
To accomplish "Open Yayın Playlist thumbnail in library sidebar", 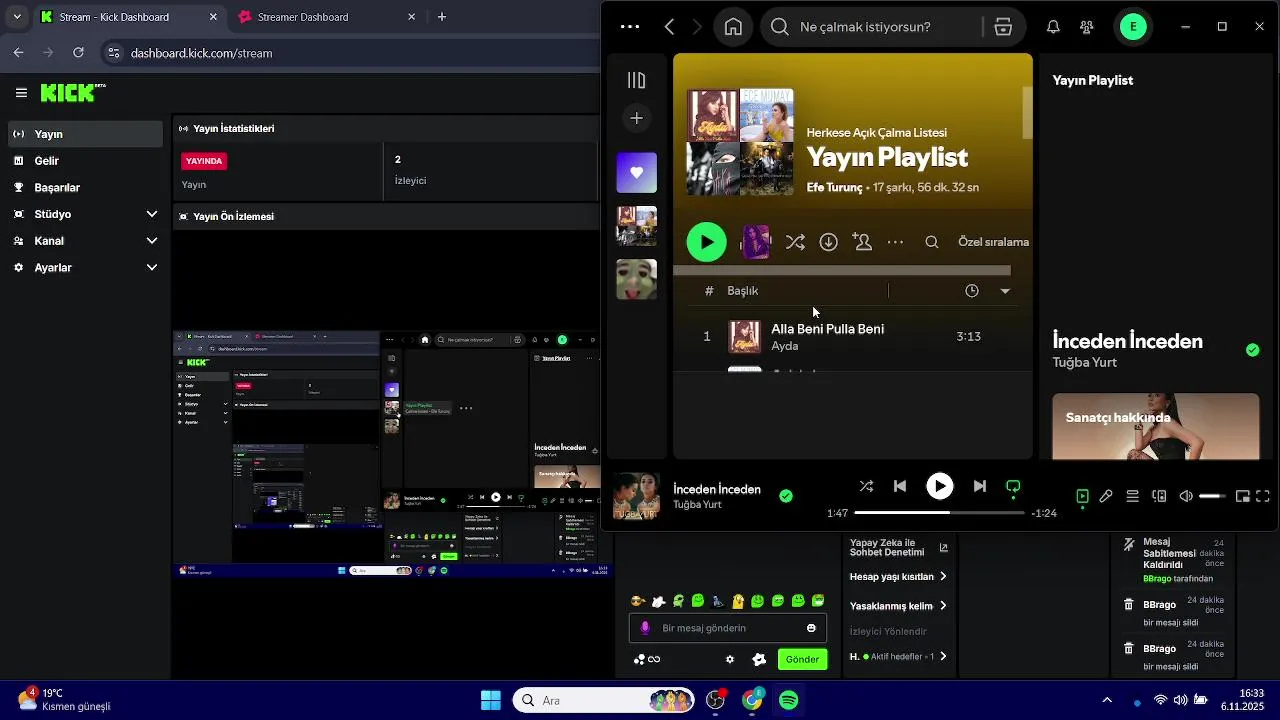I will (636, 226).
